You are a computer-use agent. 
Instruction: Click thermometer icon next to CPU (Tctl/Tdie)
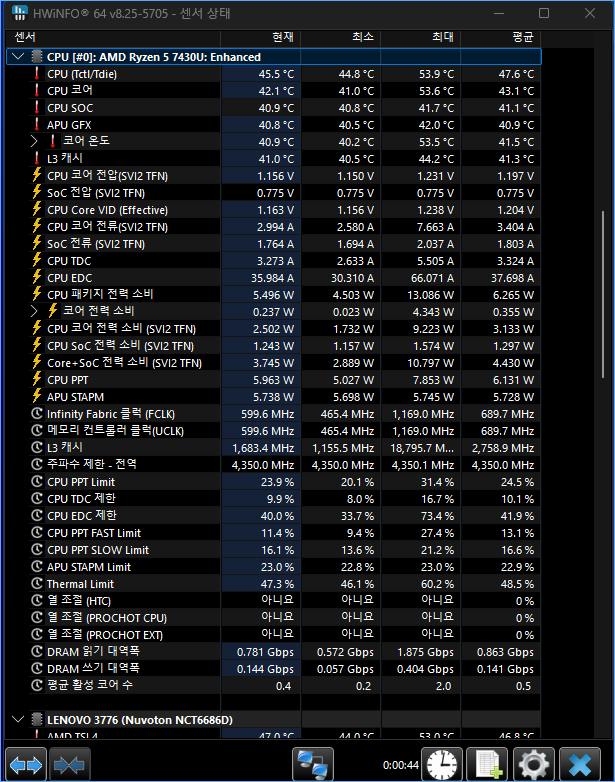[x=37, y=74]
